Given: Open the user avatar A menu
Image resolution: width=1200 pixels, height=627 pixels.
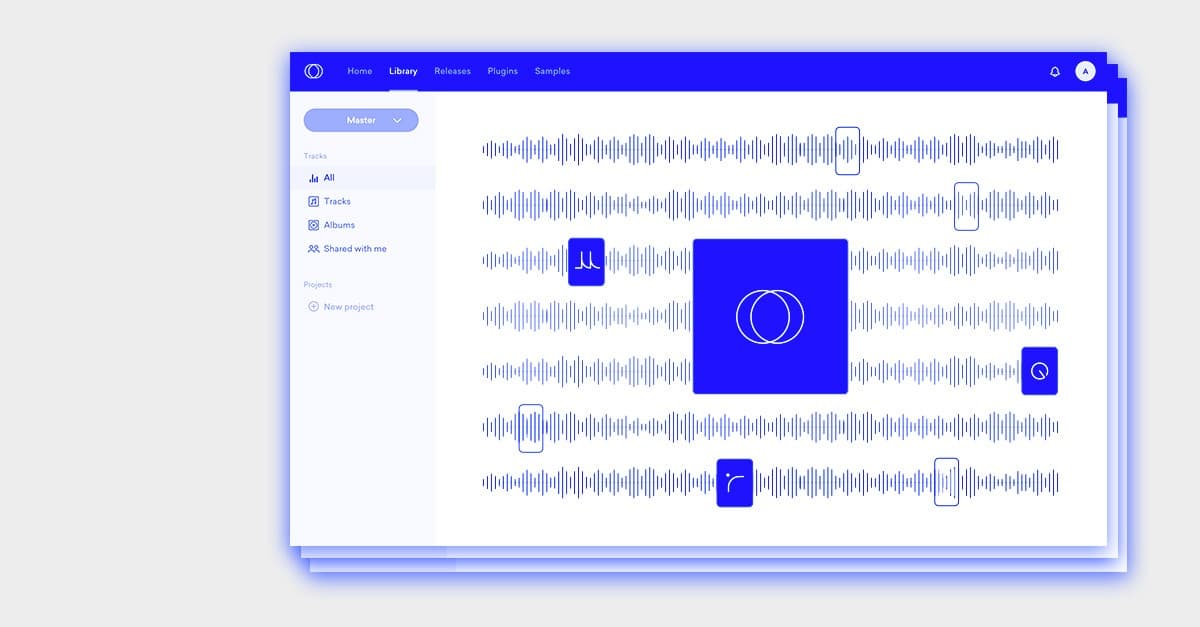Looking at the screenshot, I should click(1085, 71).
